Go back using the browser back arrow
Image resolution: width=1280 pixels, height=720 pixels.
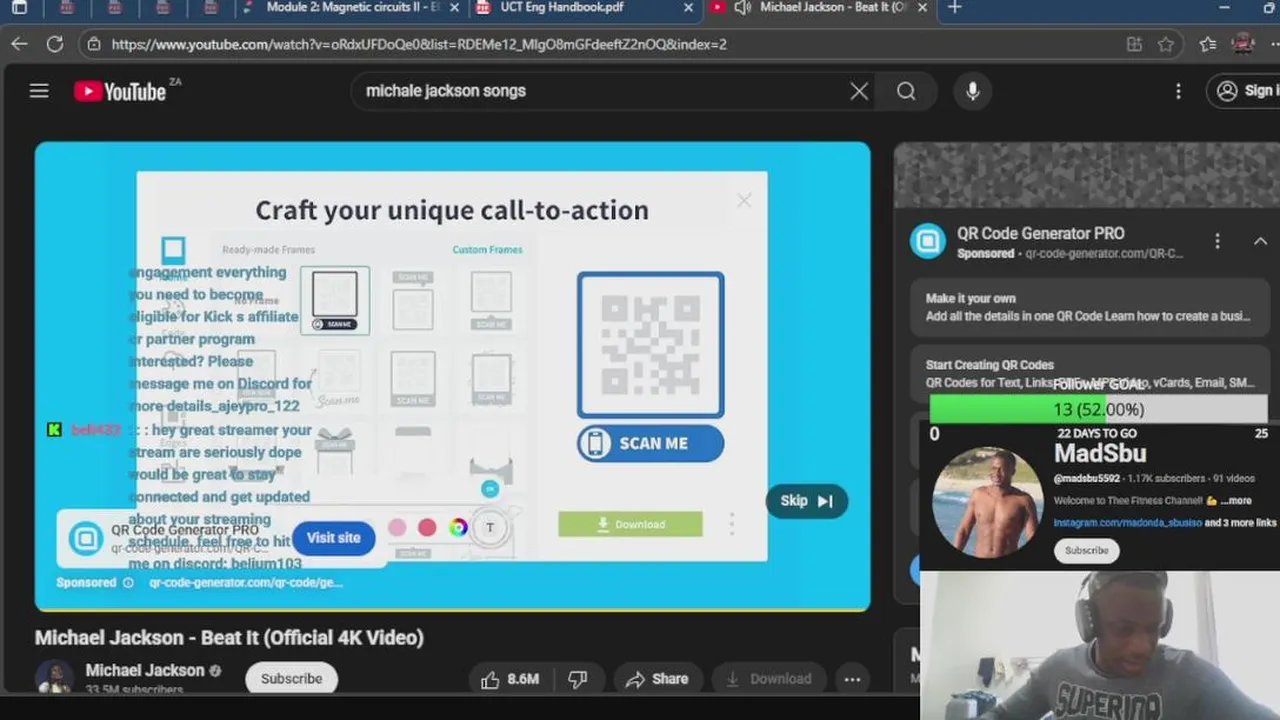click(19, 44)
